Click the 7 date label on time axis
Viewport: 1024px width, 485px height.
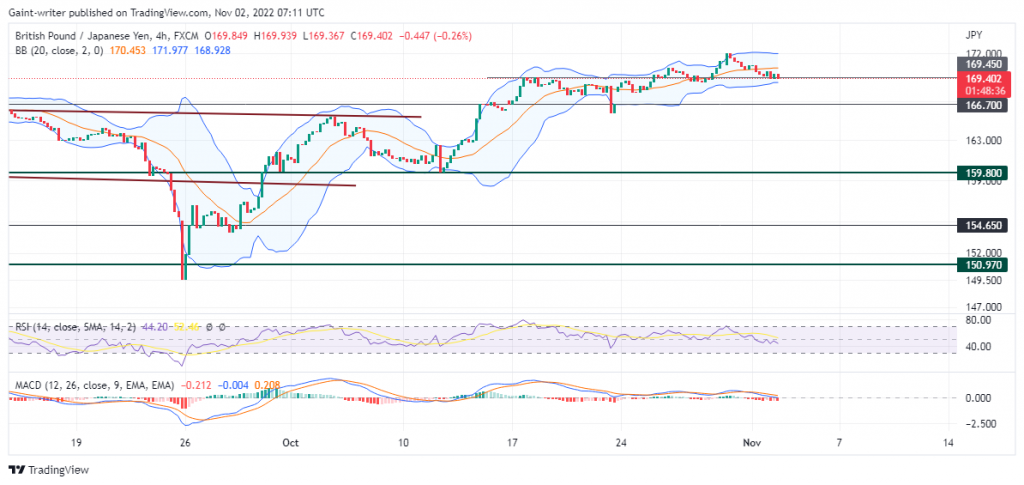pyautogui.click(x=839, y=443)
